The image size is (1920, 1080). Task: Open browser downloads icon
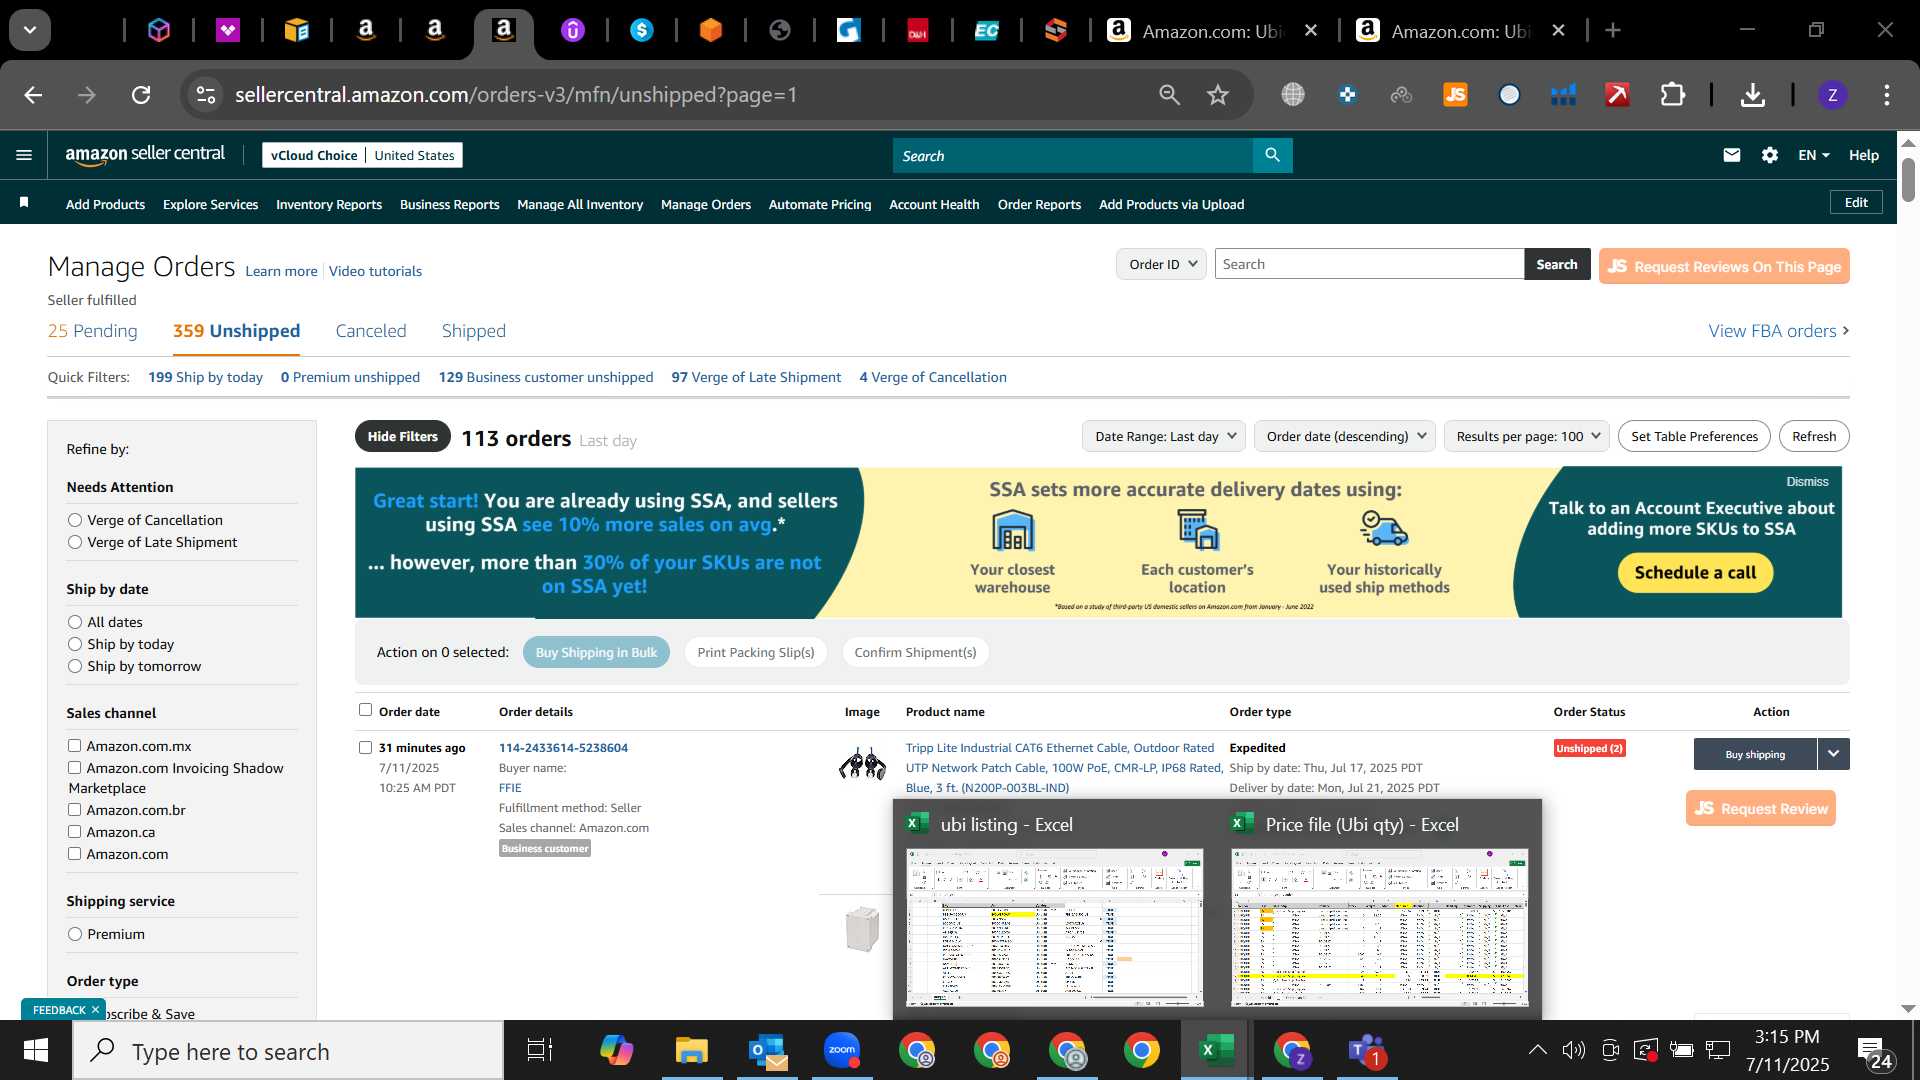pyautogui.click(x=1752, y=95)
